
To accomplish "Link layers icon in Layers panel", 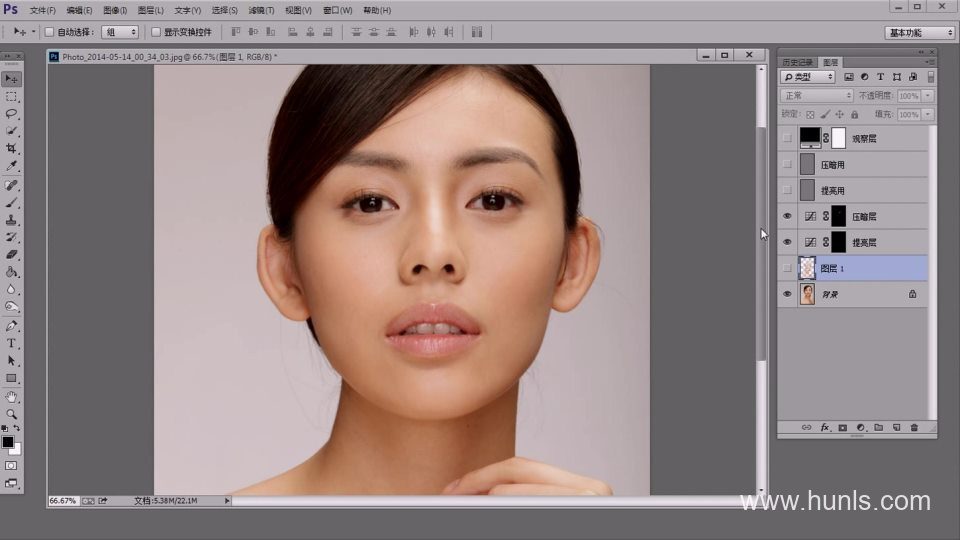I will pyautogui.click(x=806, y=427).
